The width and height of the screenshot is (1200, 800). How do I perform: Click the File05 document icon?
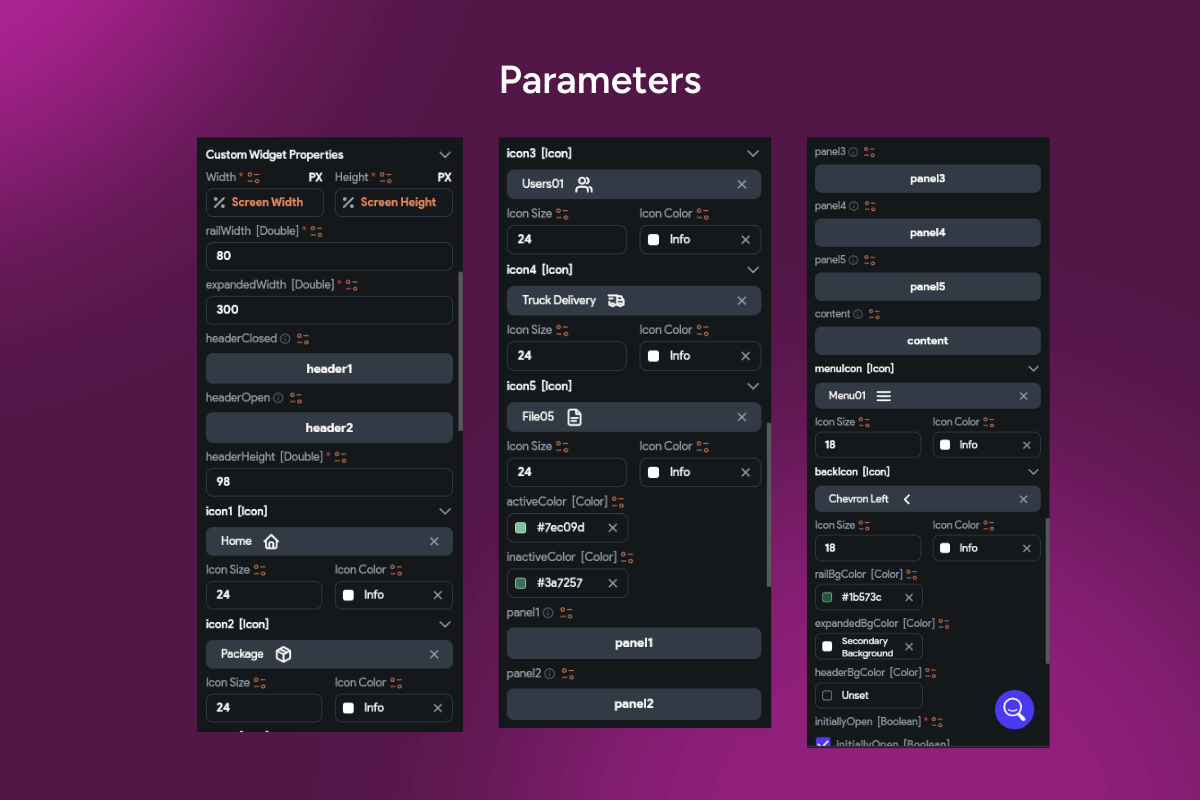point(574,417)
